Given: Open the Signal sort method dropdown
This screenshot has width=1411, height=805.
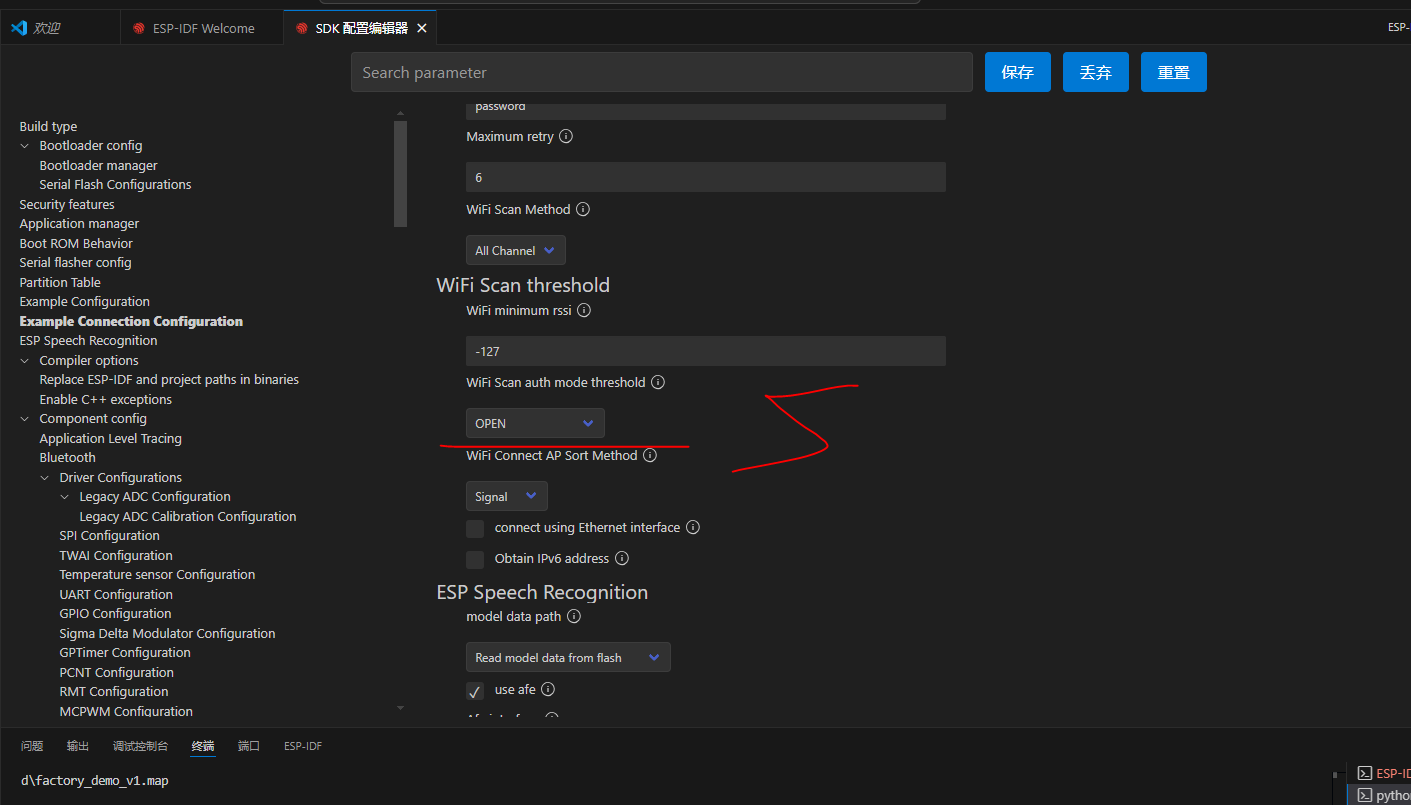Looking at the screenshot, I should click(506, 497).
